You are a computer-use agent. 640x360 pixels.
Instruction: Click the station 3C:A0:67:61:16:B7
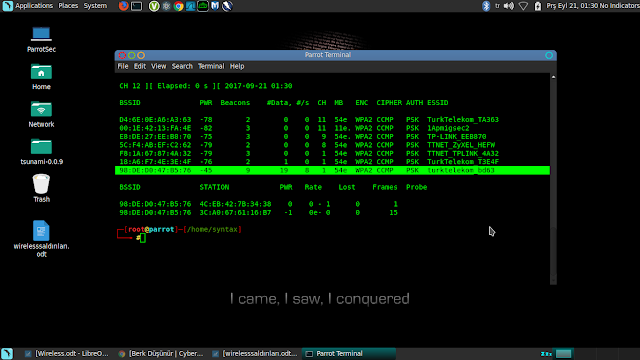[x=235, y=212]
